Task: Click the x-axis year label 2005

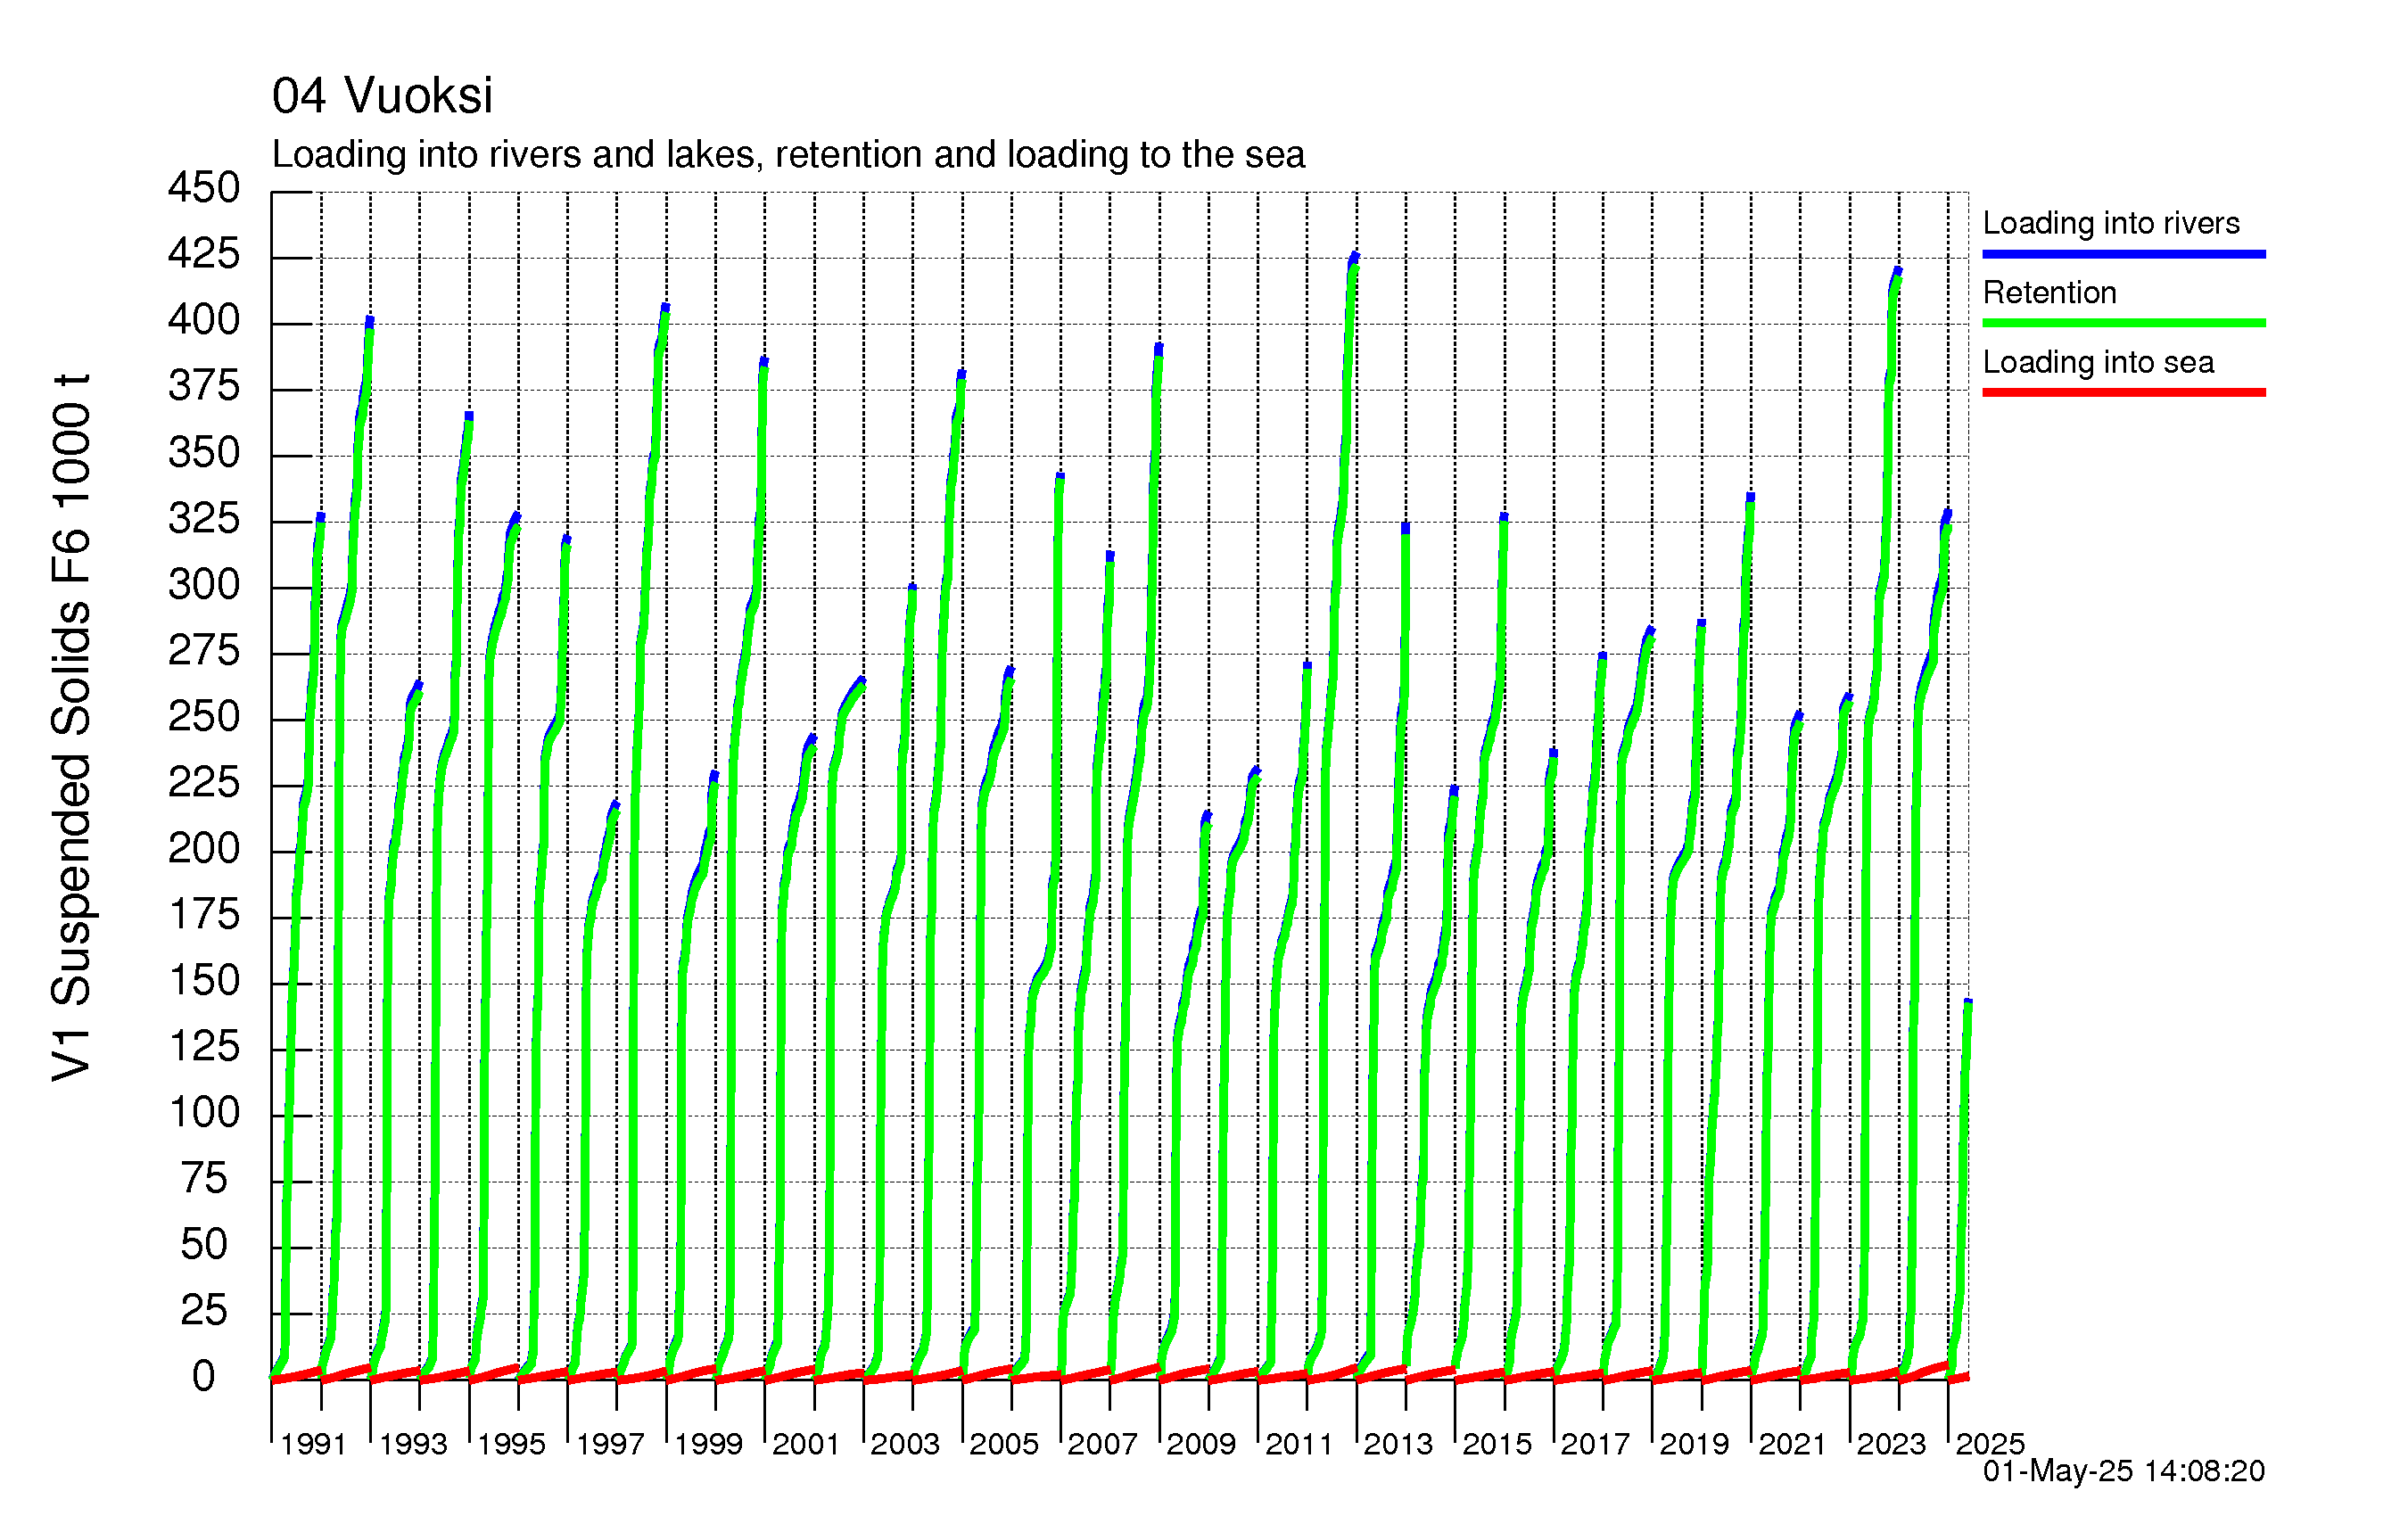Action: (x=1004, y=1444)
